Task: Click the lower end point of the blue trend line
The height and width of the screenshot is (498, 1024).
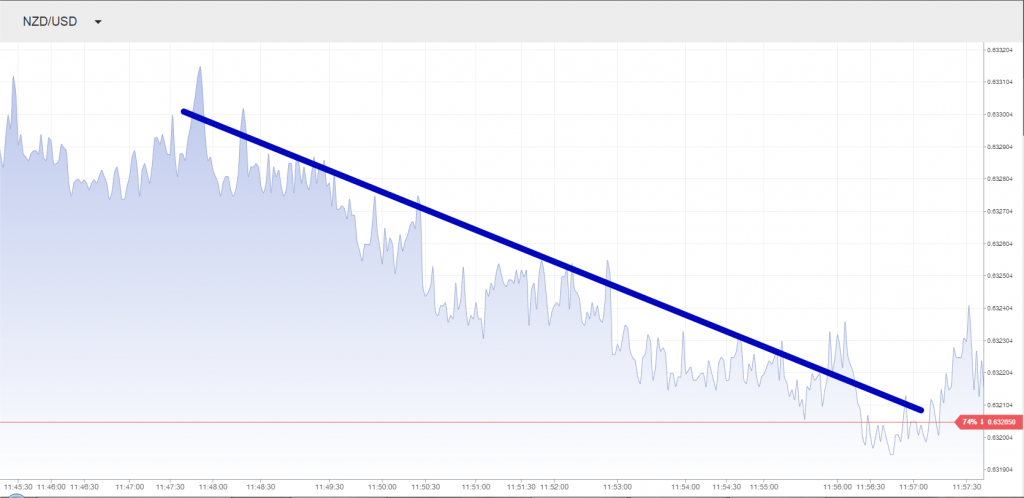Action: pos(919,409)
